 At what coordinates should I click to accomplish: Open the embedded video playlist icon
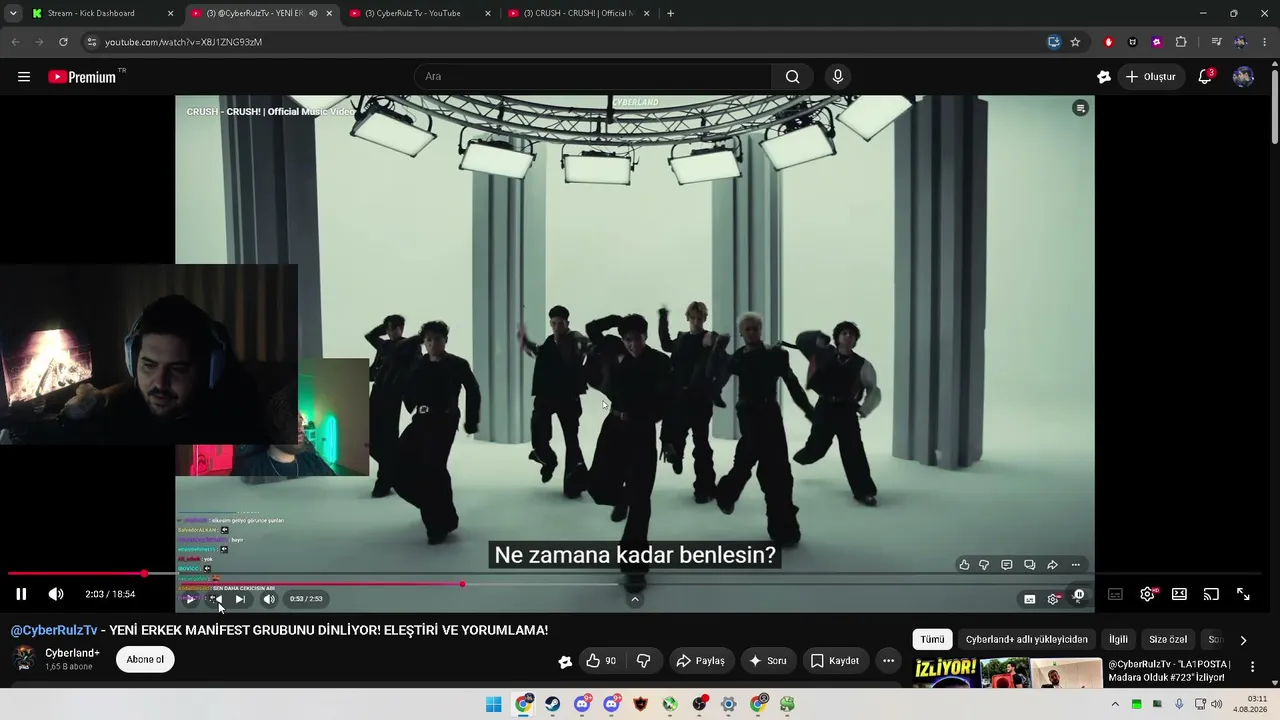[x=1080, y=108]
